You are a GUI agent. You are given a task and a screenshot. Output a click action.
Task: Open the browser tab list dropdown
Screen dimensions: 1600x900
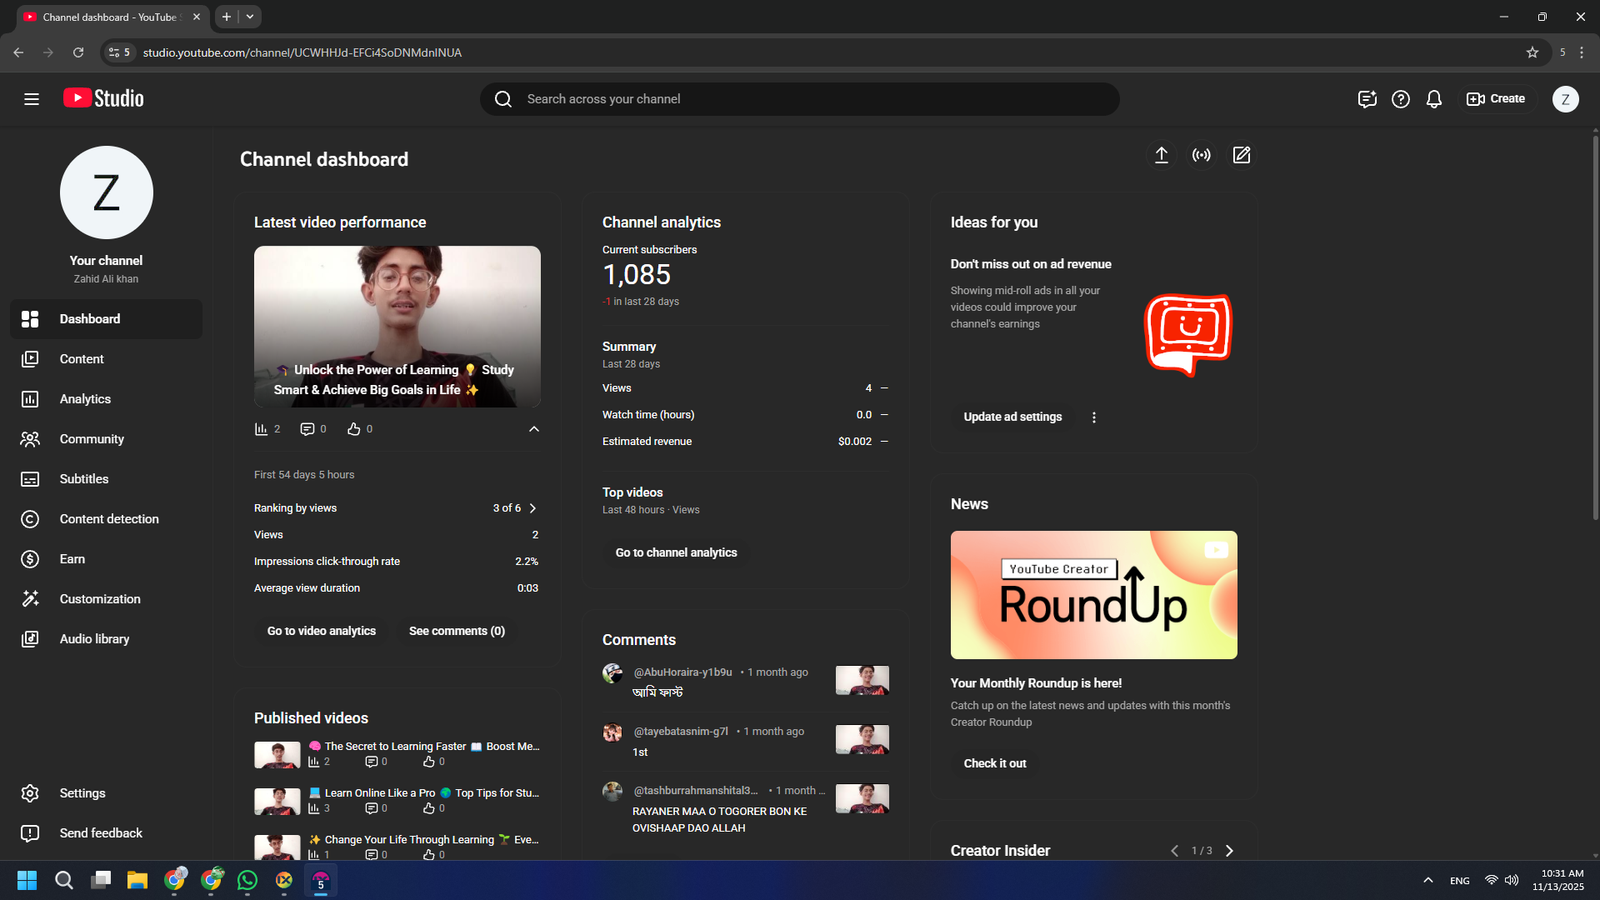coord(250,17)
